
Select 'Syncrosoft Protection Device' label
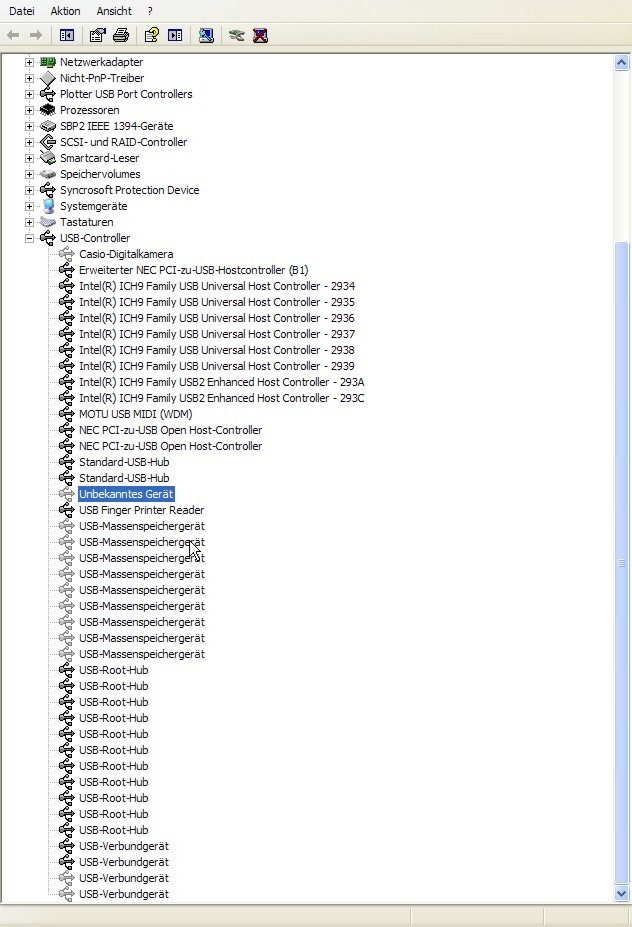pos(129,190)
